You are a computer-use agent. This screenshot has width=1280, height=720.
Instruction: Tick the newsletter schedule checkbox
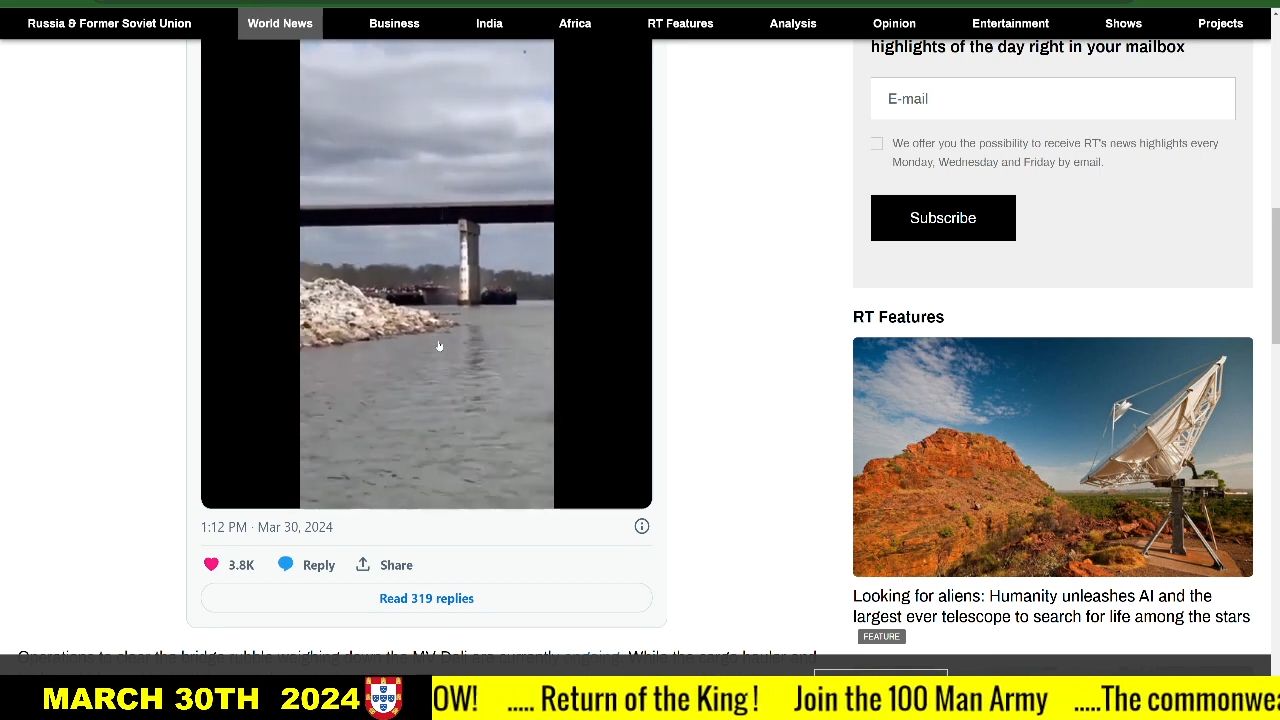pos(877,144)
